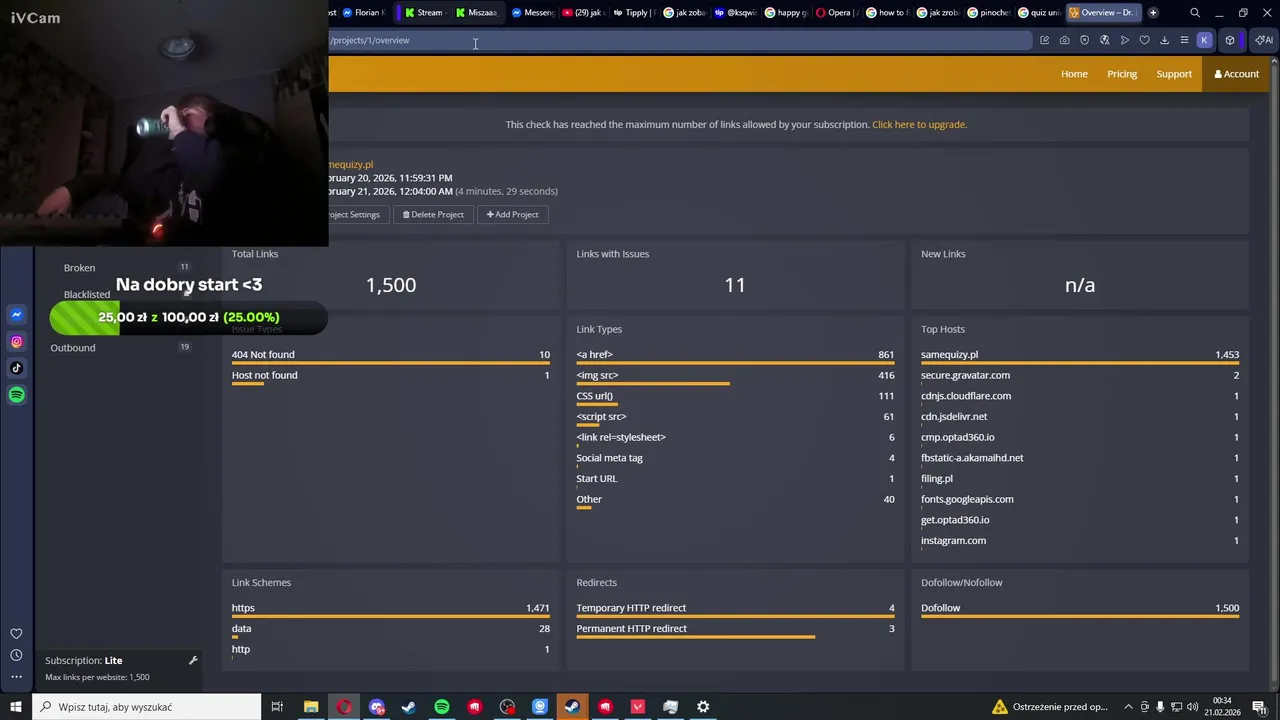Open TikTok in the Opera sidebar

click(16, 368)
